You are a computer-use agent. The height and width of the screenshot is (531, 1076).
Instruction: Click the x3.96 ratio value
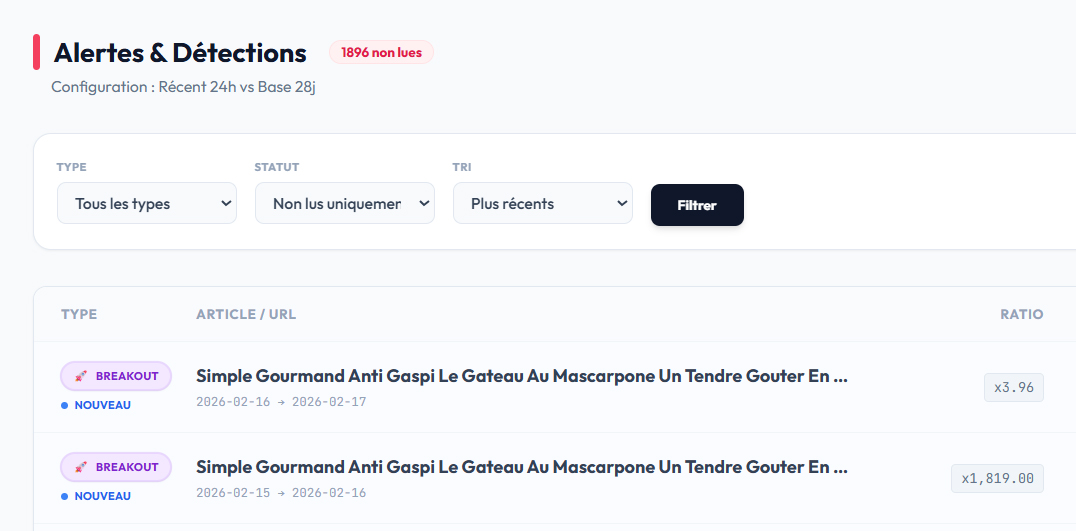(x=1014, y=387)
